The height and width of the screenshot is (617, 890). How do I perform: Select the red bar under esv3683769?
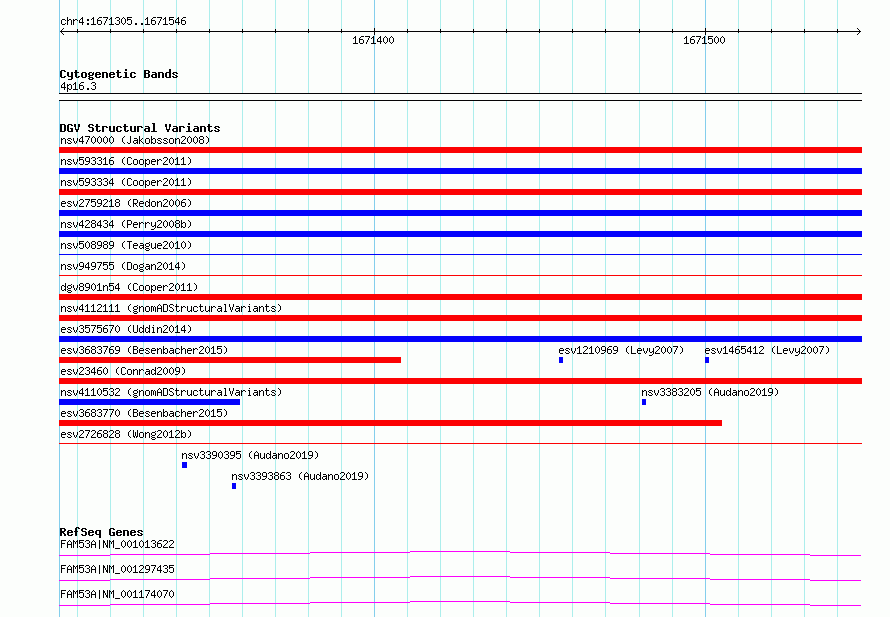230,360
